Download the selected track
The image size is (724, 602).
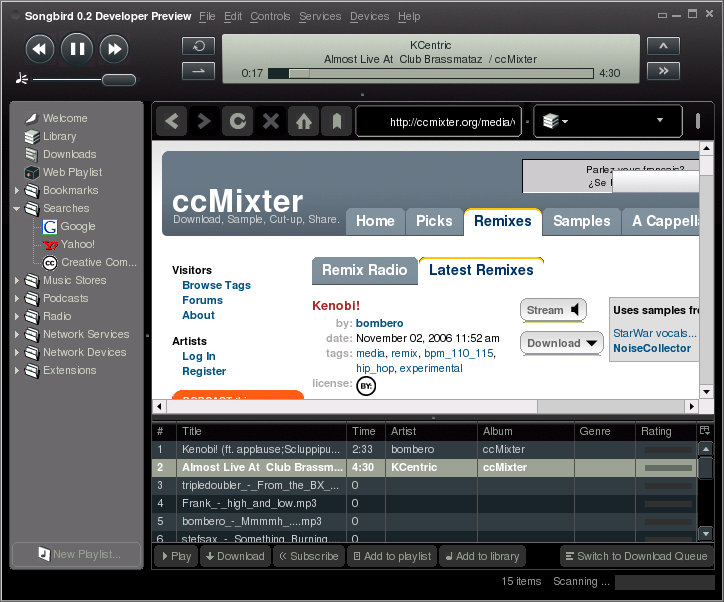point(235,556)
